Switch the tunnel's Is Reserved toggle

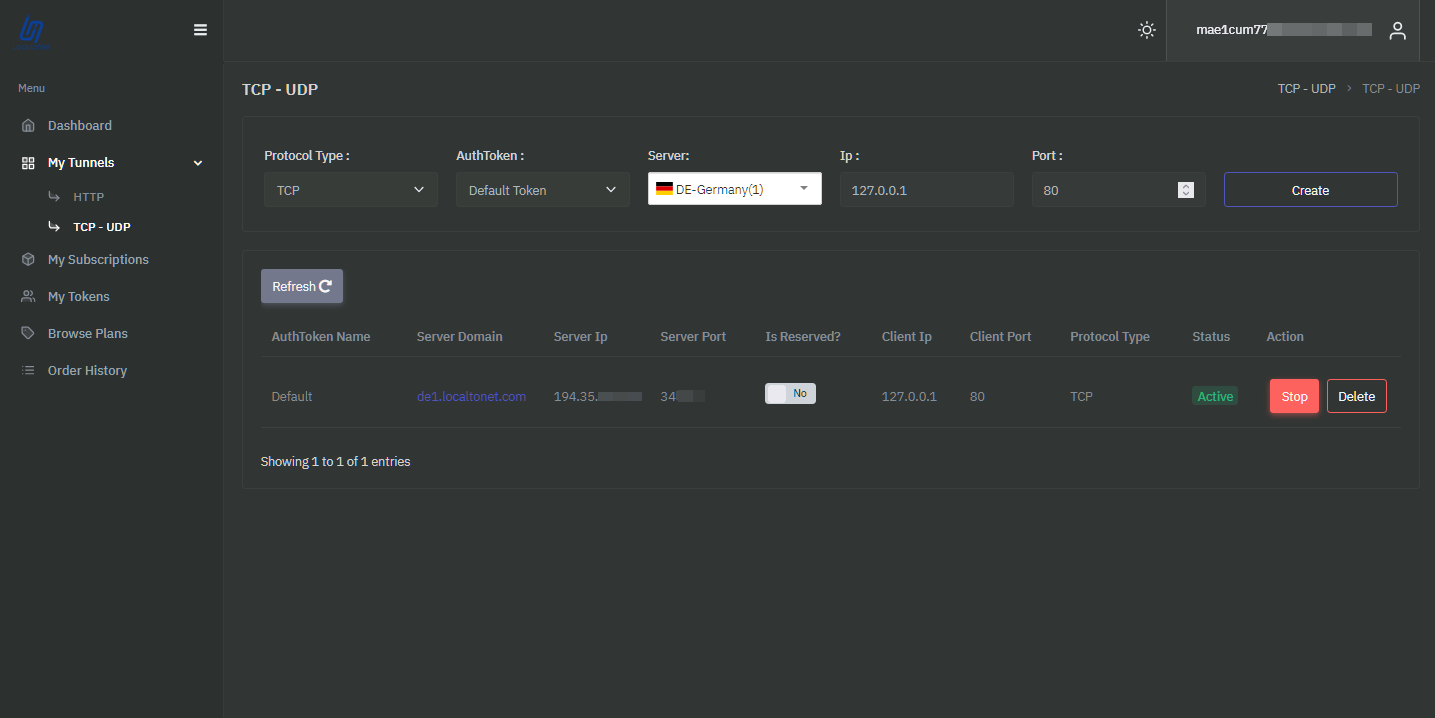click(790, 393)
